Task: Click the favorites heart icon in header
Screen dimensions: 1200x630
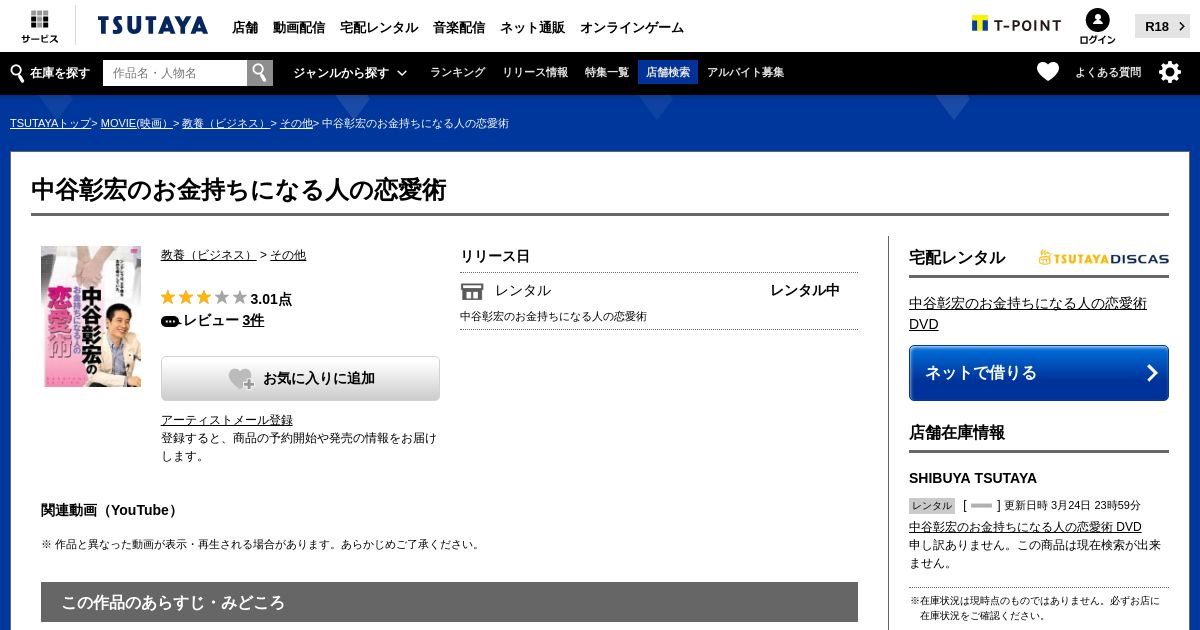Action: click(x=1048, y=72)
